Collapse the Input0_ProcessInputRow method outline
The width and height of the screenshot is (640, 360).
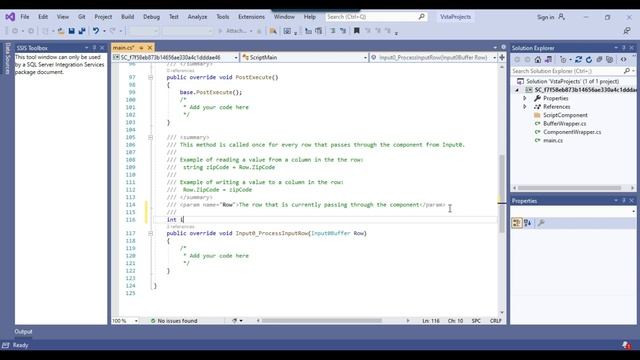pyautogui.click(x=150, y=233)
